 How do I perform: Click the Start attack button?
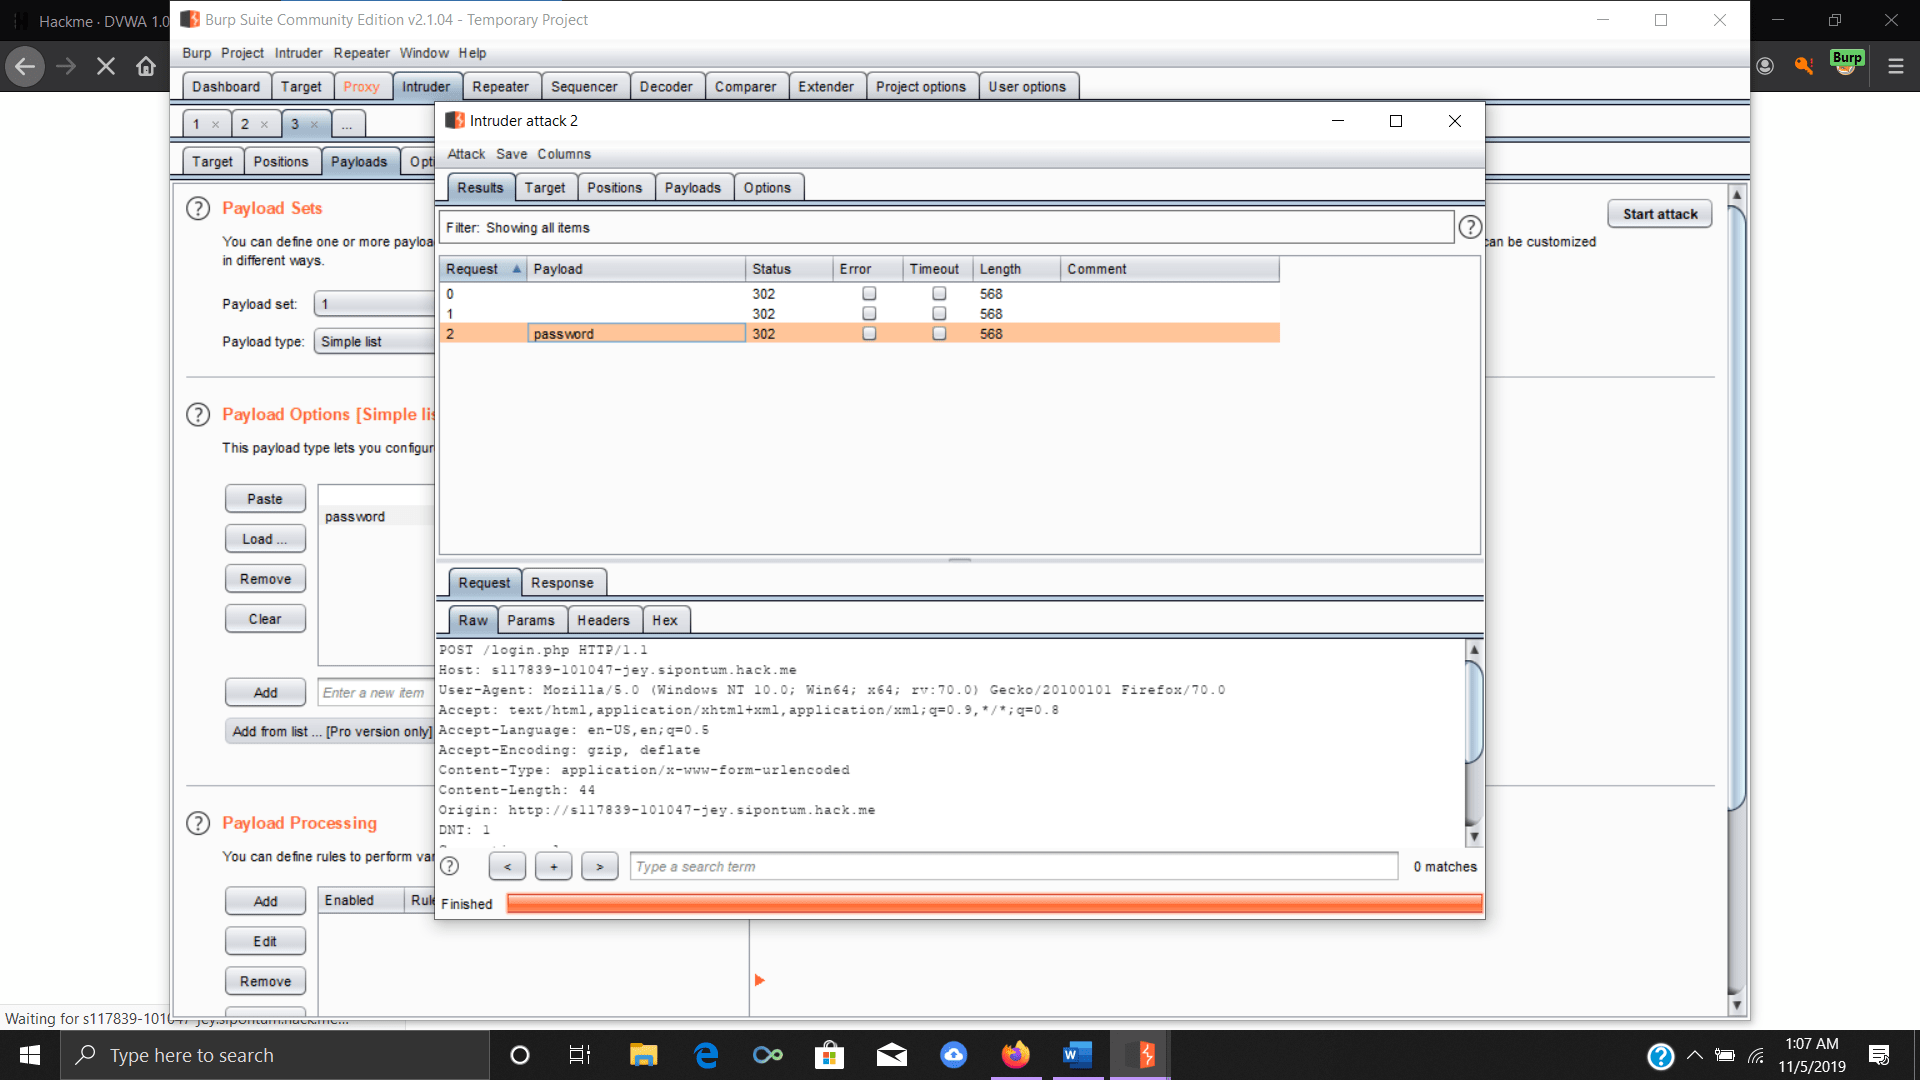(1660, 214)
